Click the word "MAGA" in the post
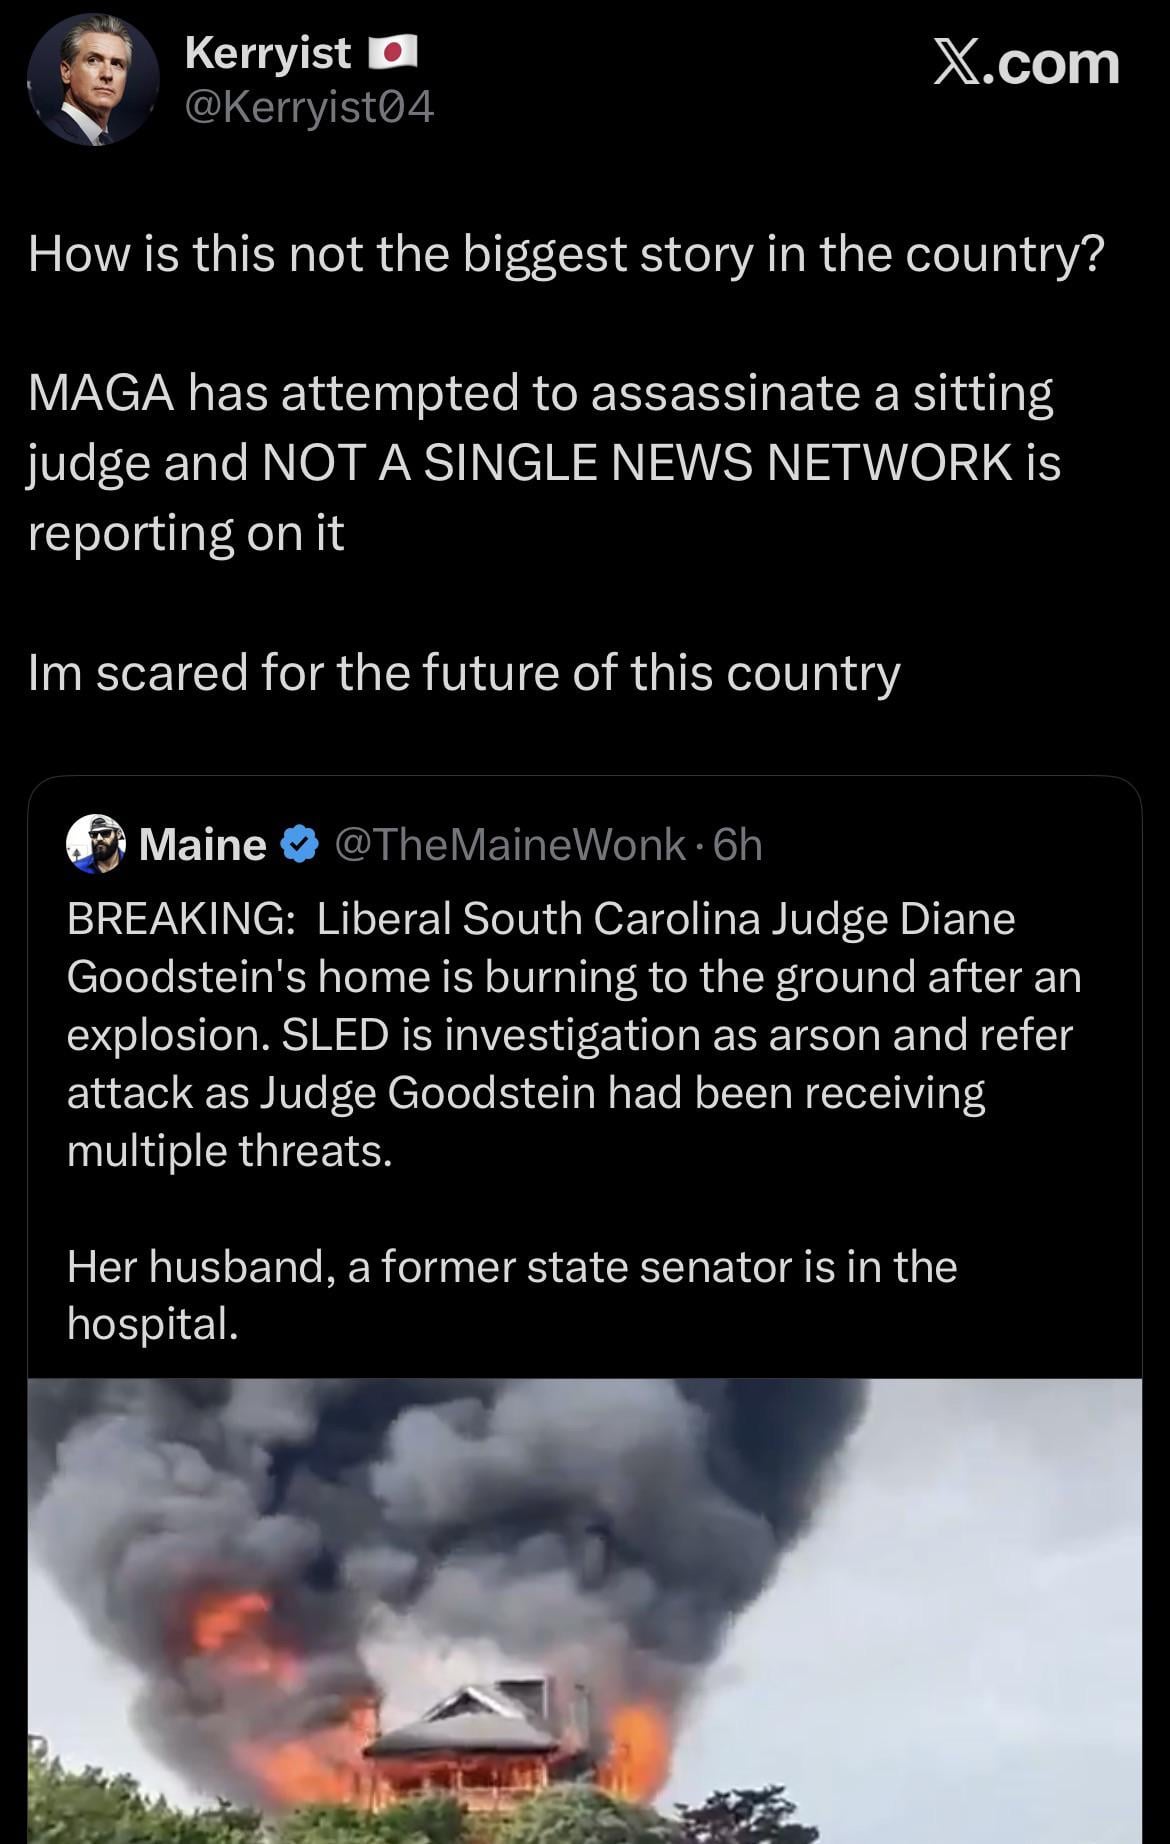The width and height of the screenshot is (1170, 1844). (x=101, y=392)
